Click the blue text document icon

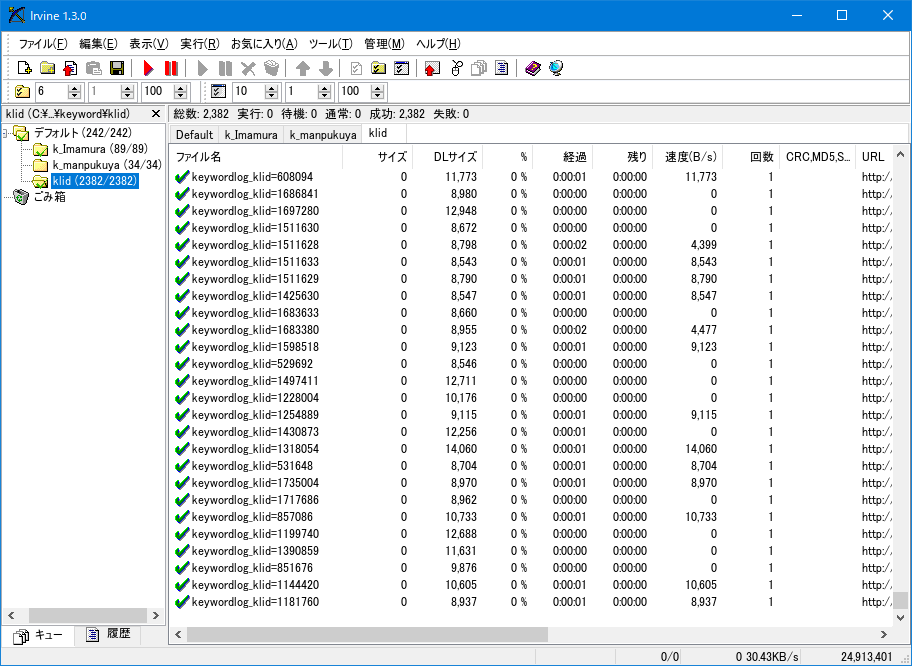click(x=501, y=69)
